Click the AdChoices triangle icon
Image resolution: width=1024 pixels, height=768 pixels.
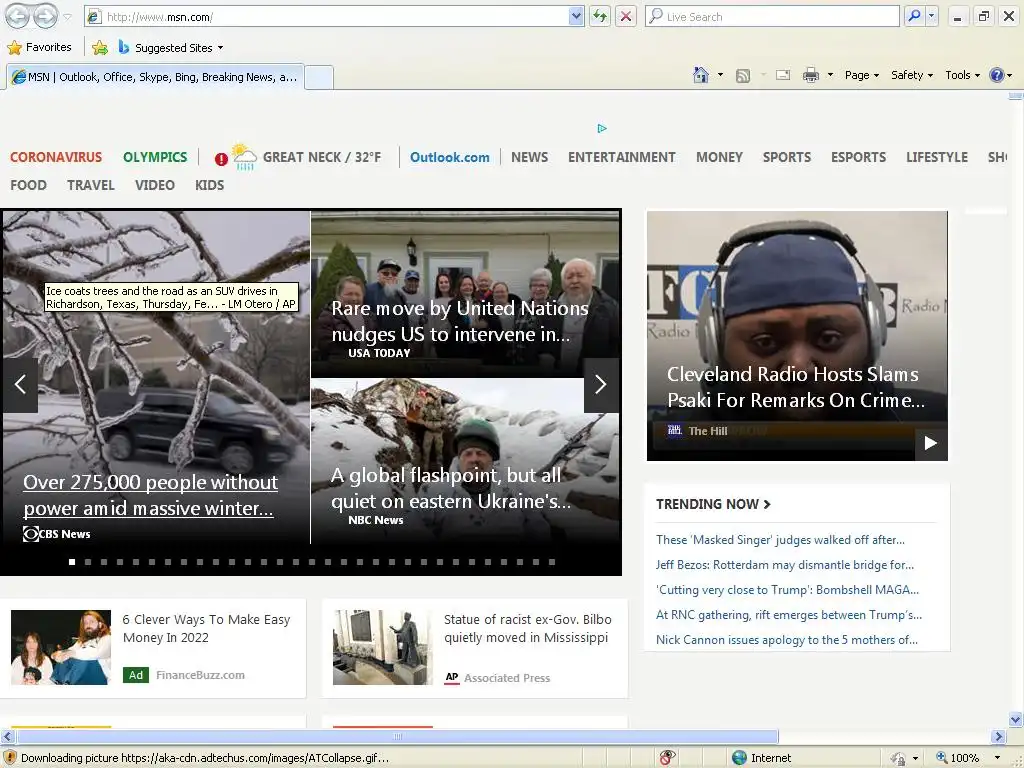pos(602,129)
